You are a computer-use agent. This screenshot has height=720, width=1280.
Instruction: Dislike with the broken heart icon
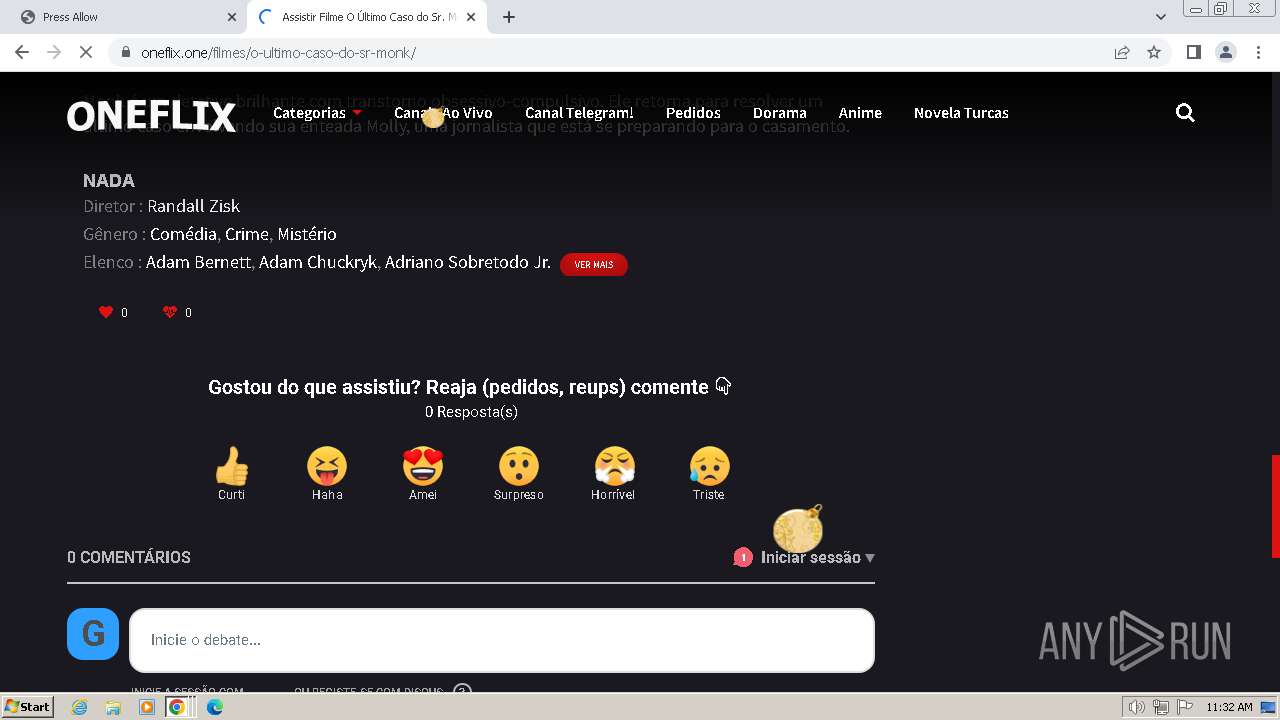pos(170,312)
